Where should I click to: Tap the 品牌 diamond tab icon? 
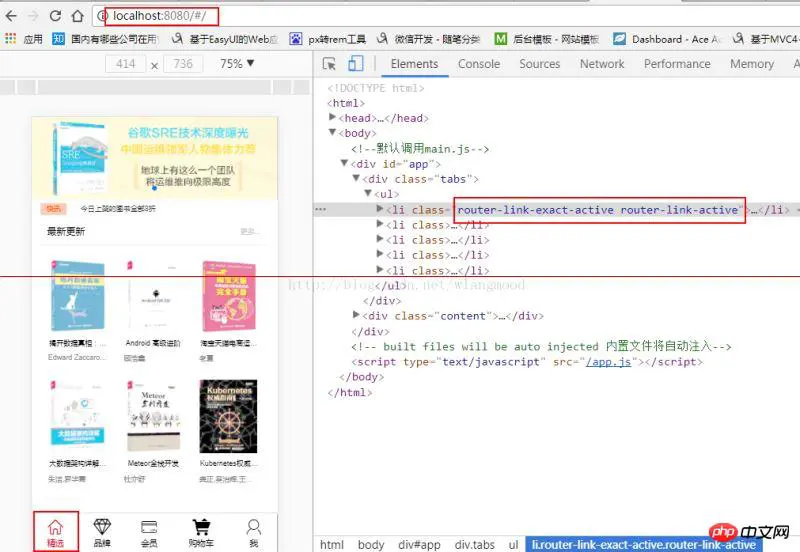click(102, 533)
